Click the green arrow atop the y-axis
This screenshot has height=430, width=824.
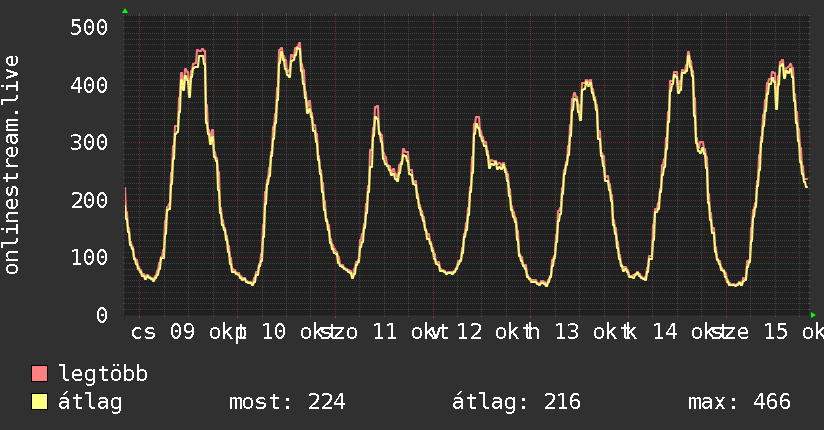[x=125, y=11]
